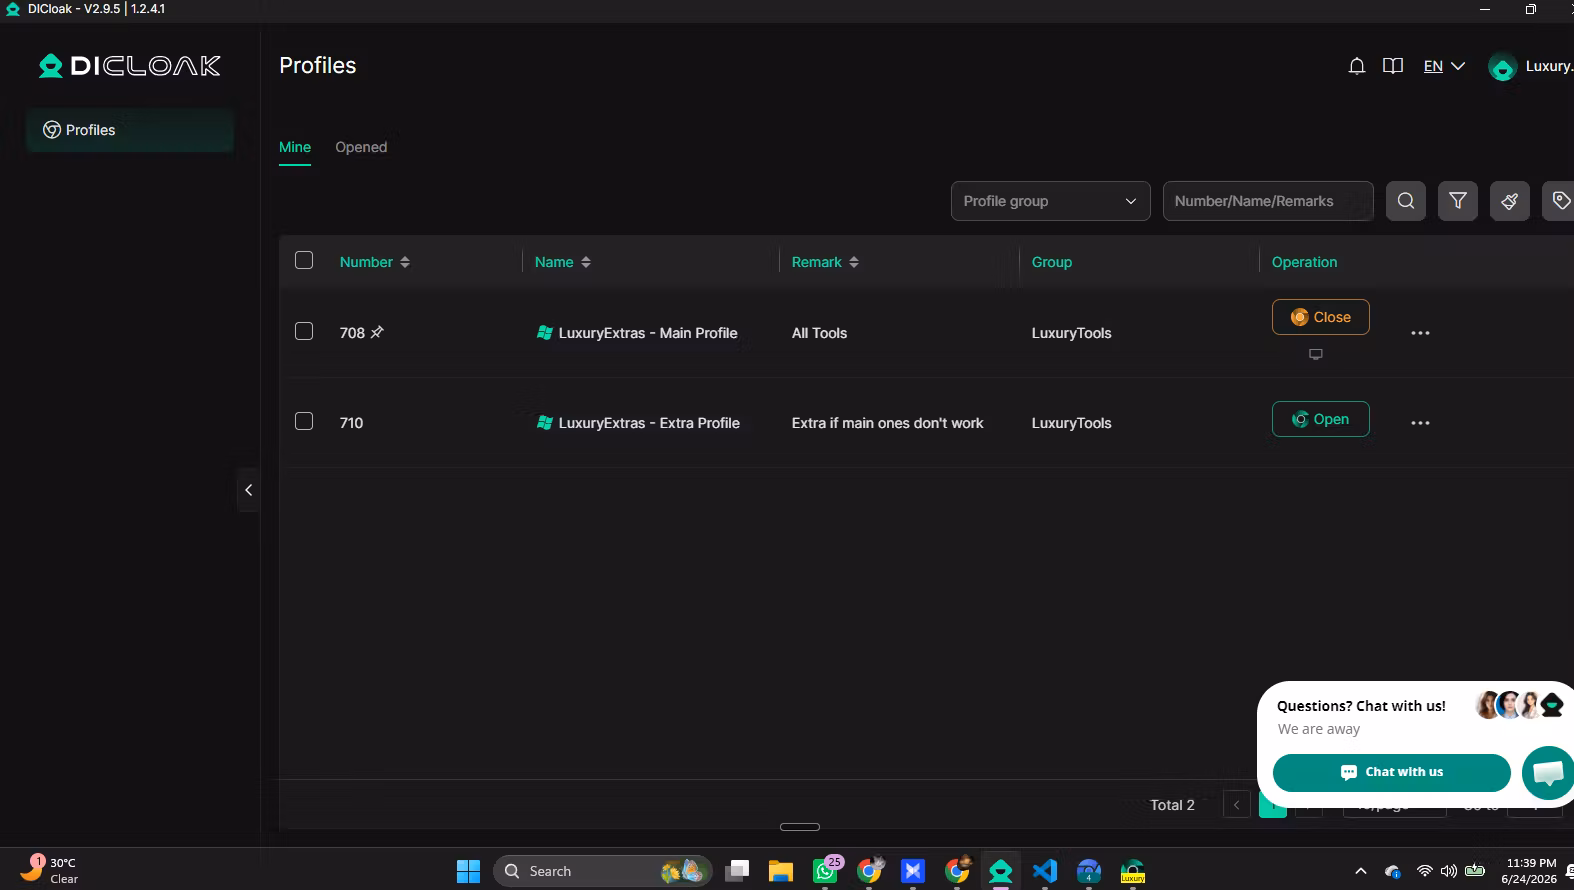Open the filter funnel options
The height and width of the screenshot is (890, 1574).
click(x=1458, y=201)
